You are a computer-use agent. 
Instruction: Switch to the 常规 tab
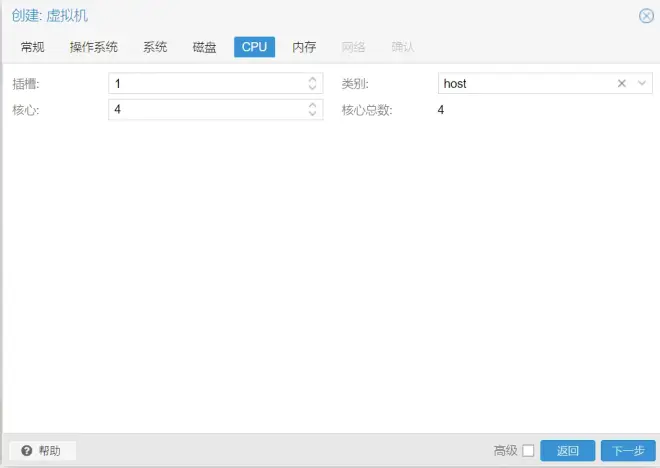(32, 47)
